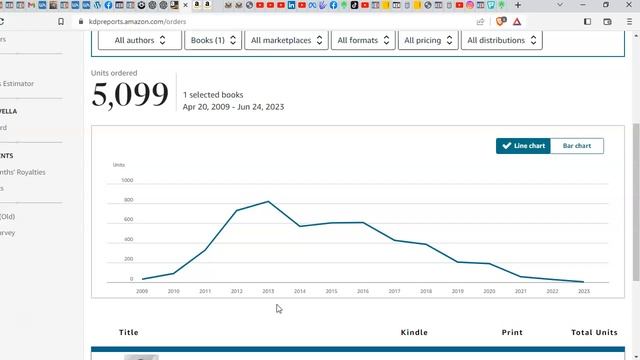Open the Instagram browser tab
The width and height of the screenshot is (640, 360).
tap(470, 5)
